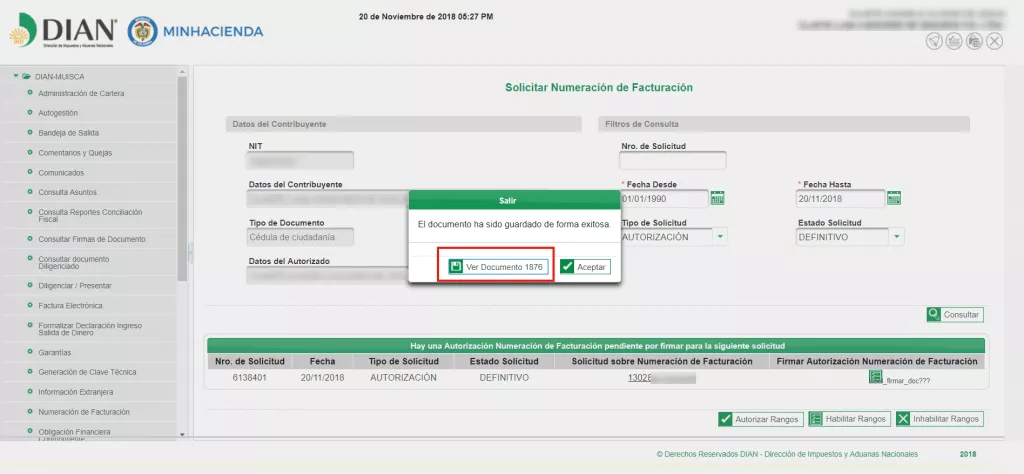Expand the Estado Solicitud dropdown
Screen dimensions: 1024x474
tap(896, 237)
